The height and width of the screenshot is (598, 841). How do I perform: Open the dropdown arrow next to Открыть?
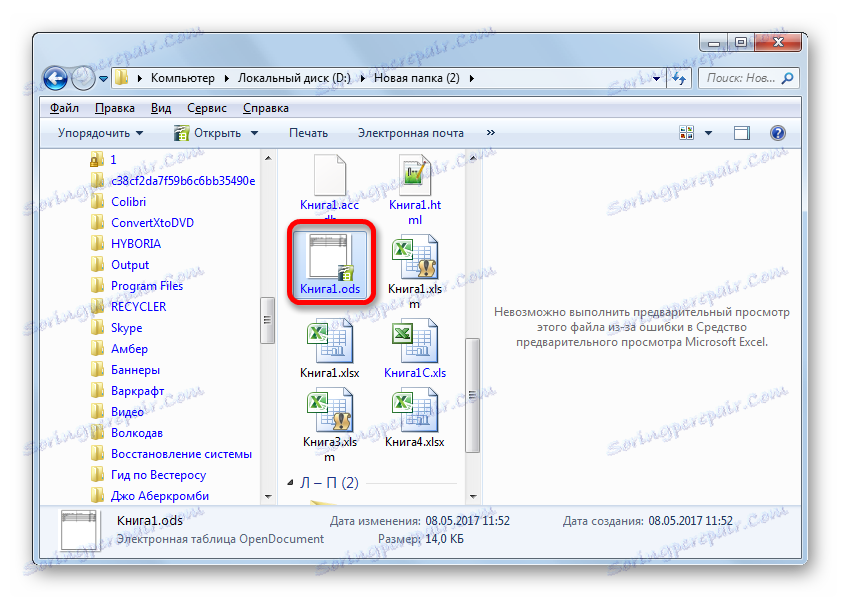[x=255, y=133]
